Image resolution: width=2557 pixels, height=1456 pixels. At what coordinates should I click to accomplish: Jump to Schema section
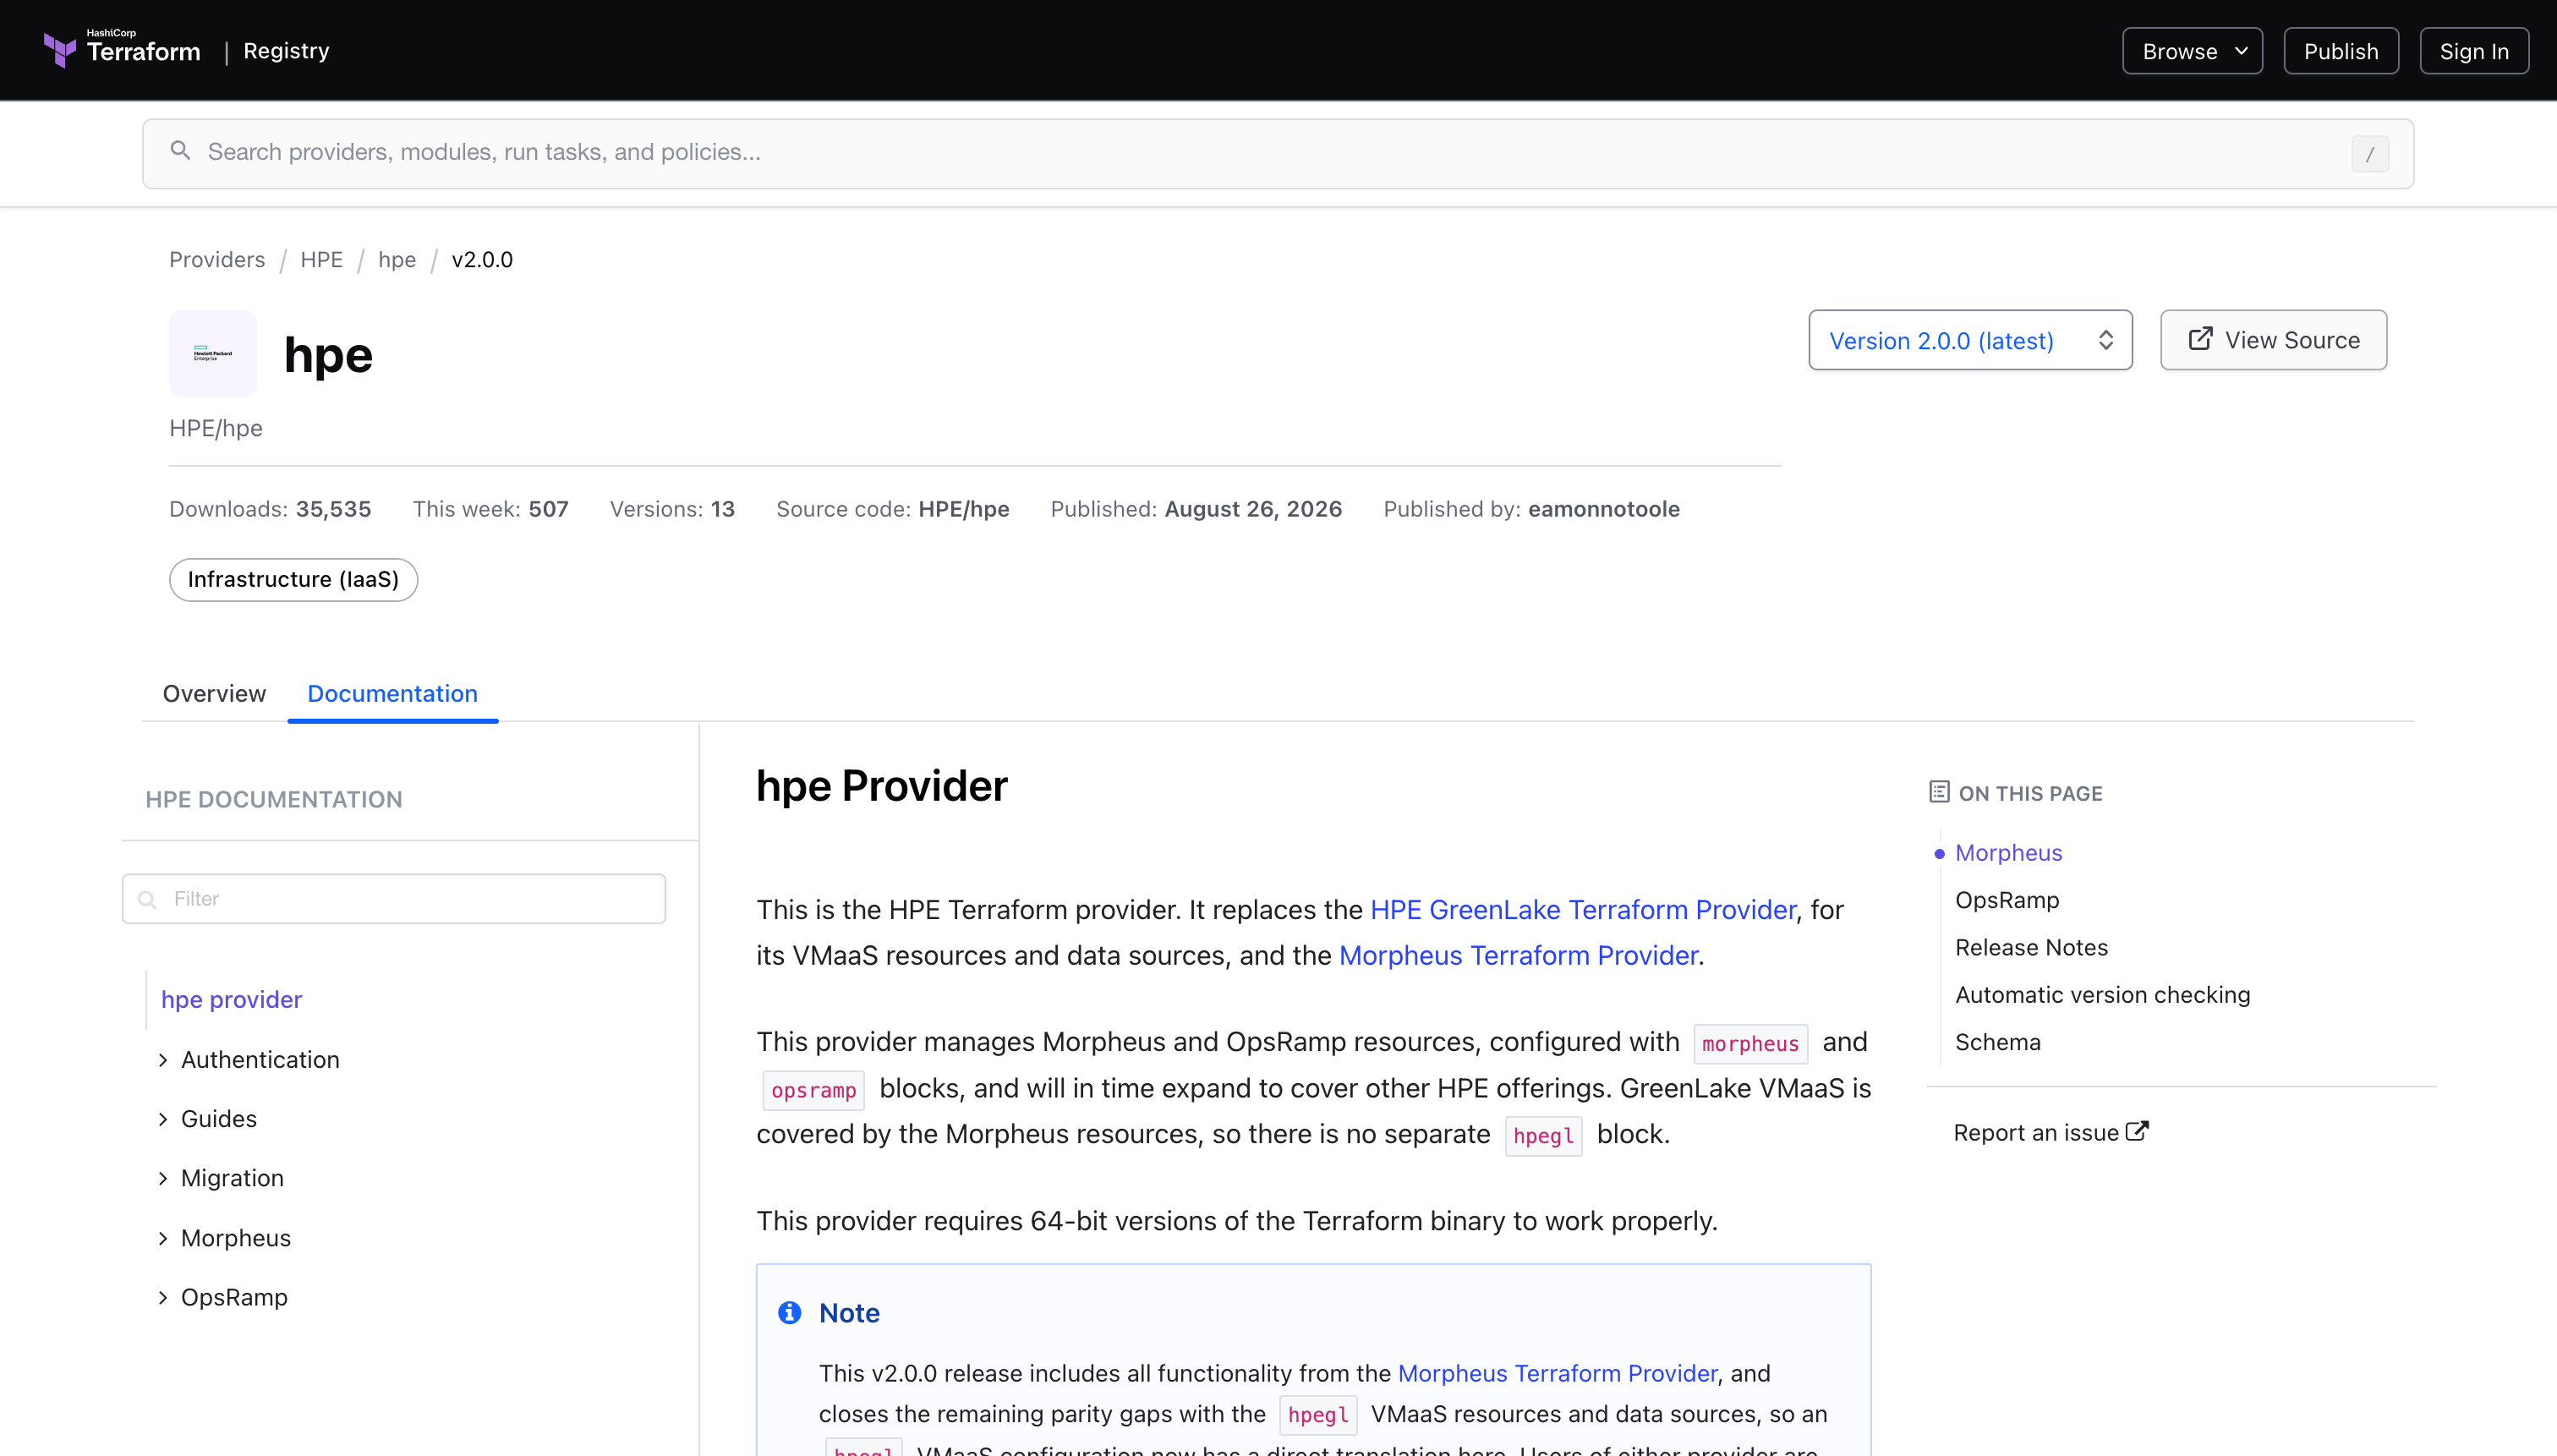tap(1997, 1042)
